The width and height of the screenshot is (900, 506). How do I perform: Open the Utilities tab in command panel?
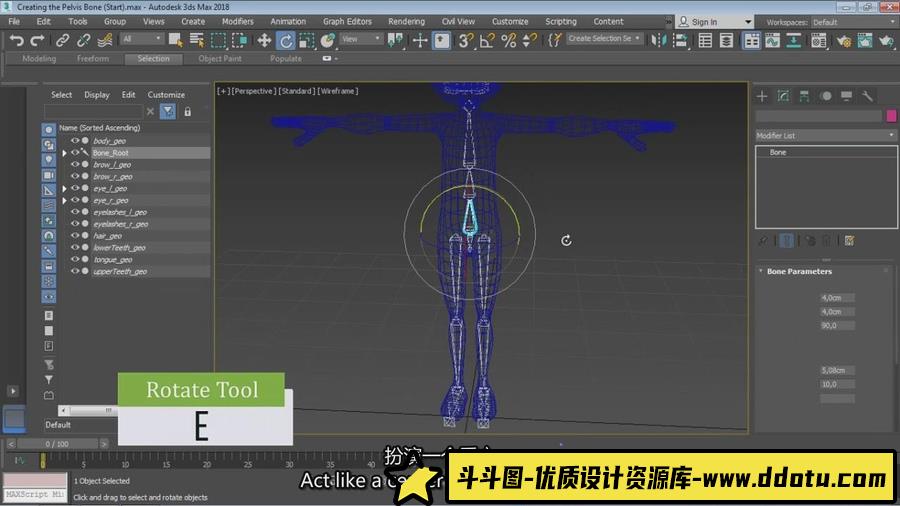[x=867, y=96]
